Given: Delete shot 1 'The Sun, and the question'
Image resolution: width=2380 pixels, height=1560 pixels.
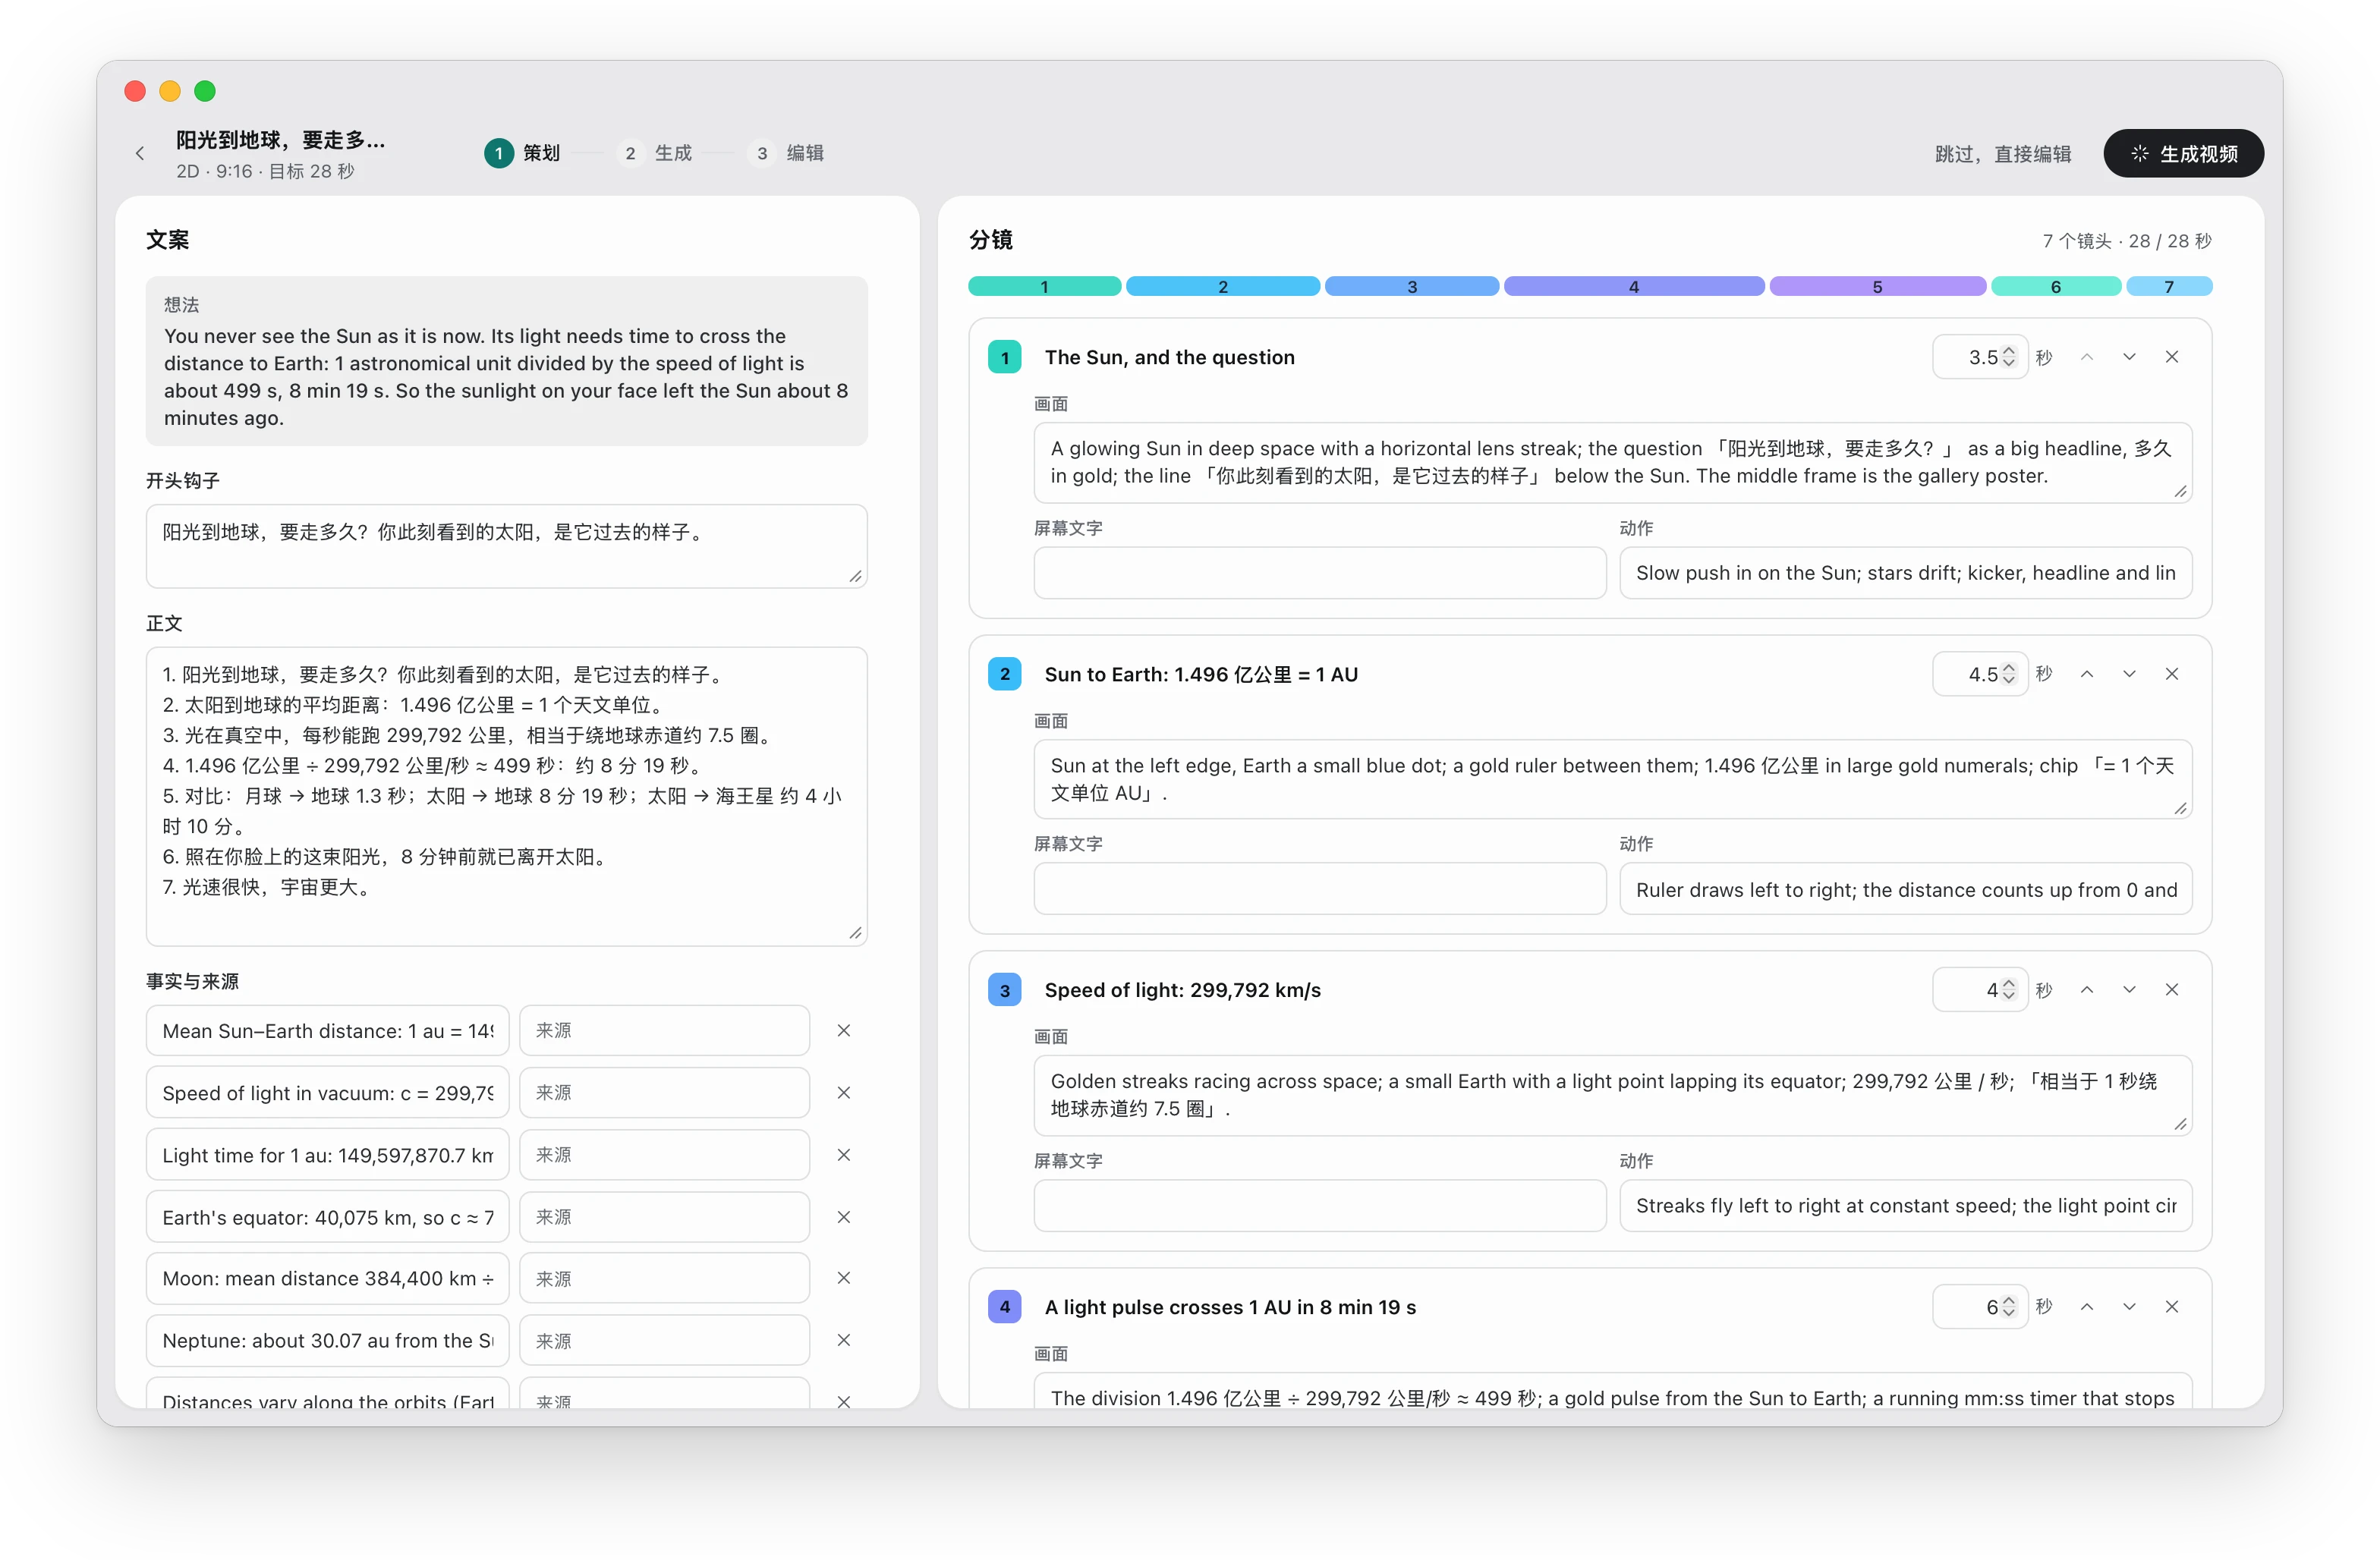Looking at the screenshot, I should [x=2172, y=357].
